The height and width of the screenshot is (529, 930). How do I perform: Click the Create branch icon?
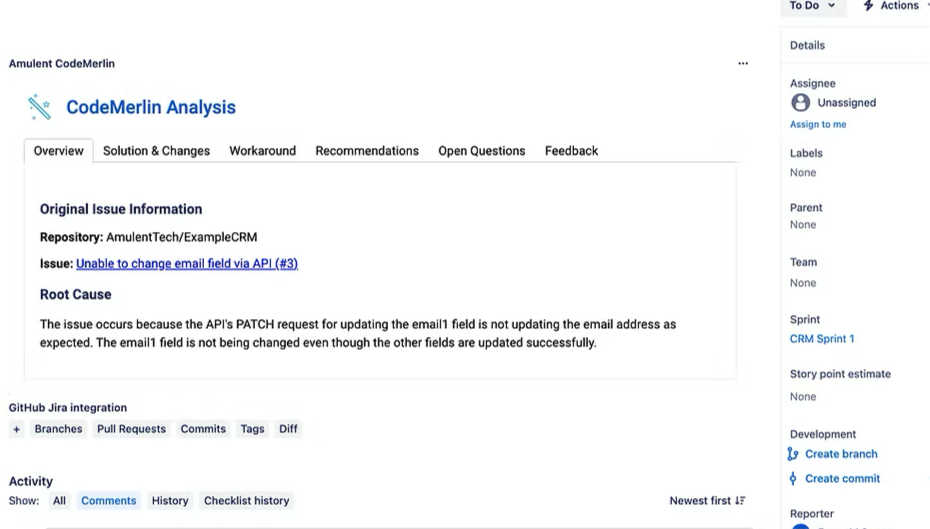[793, 454]
